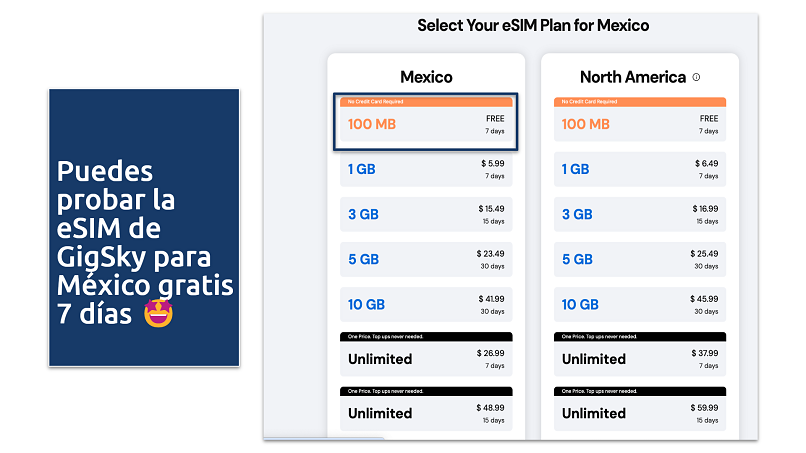
Task: Choose North America 10 GB $45.99 plan
Action: [x=640, y=304]
